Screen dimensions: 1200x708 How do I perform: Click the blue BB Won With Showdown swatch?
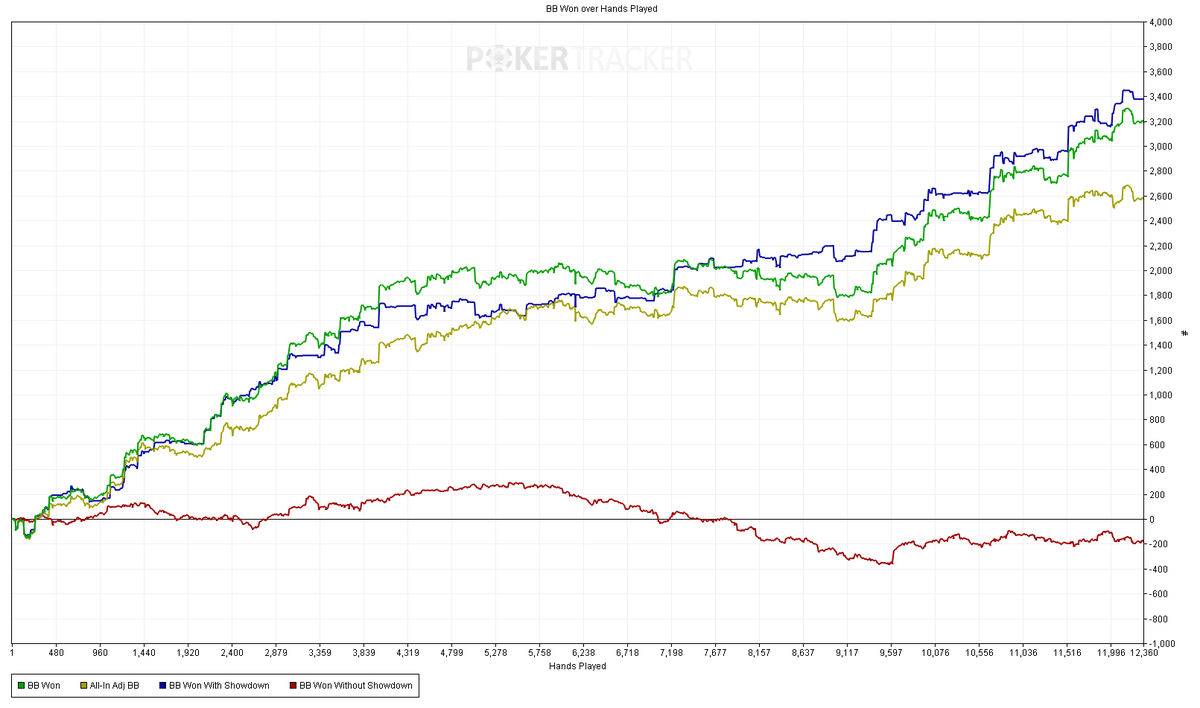coord(163,686)
